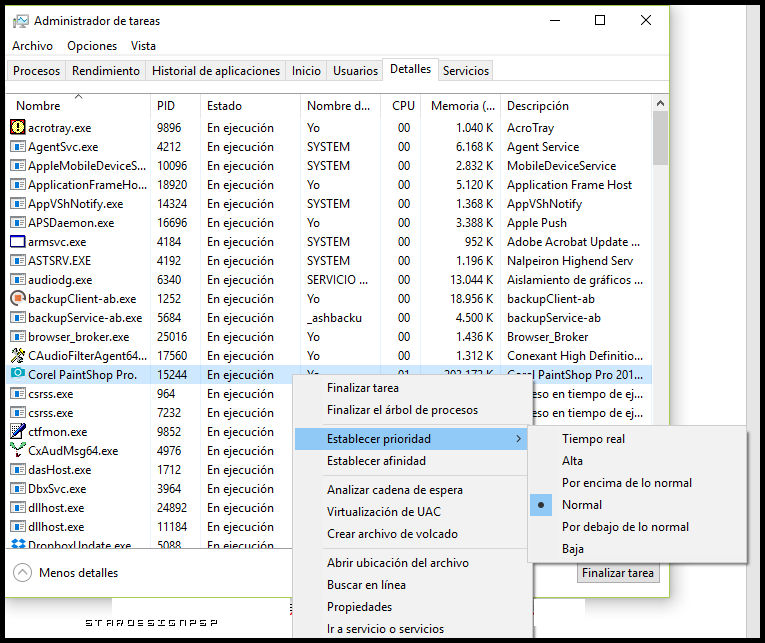Click the scrollbar up arrow
Image resolution: width=765 pixels, height=643 pixels.
(x=660, y=103)
